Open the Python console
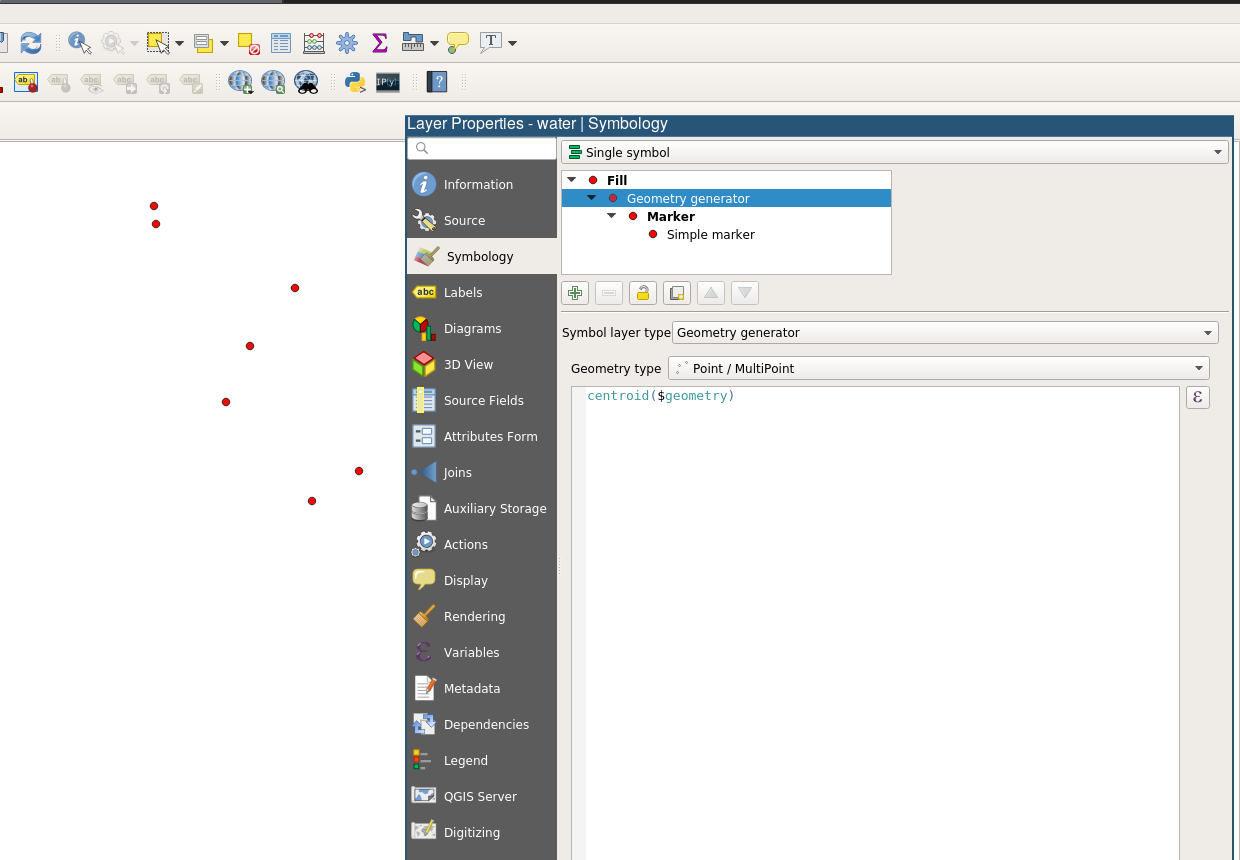 (355, 82)
